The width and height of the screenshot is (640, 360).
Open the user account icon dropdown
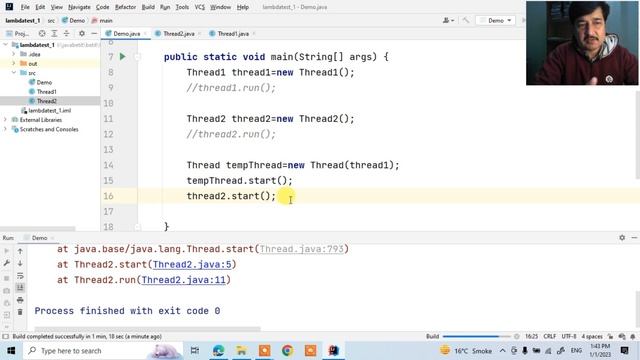448,20
